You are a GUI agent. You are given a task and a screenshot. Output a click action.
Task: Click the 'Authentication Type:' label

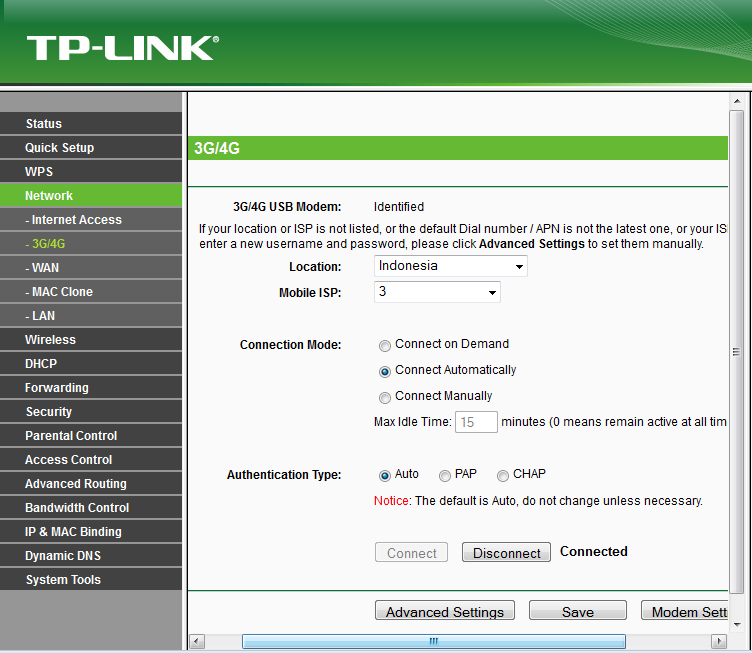(x=284, y=475)
